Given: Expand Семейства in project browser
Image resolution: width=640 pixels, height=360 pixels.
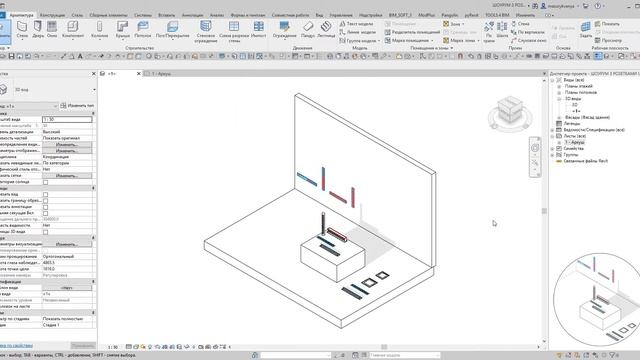Looking at the screenshot, I should click(553, 149).
